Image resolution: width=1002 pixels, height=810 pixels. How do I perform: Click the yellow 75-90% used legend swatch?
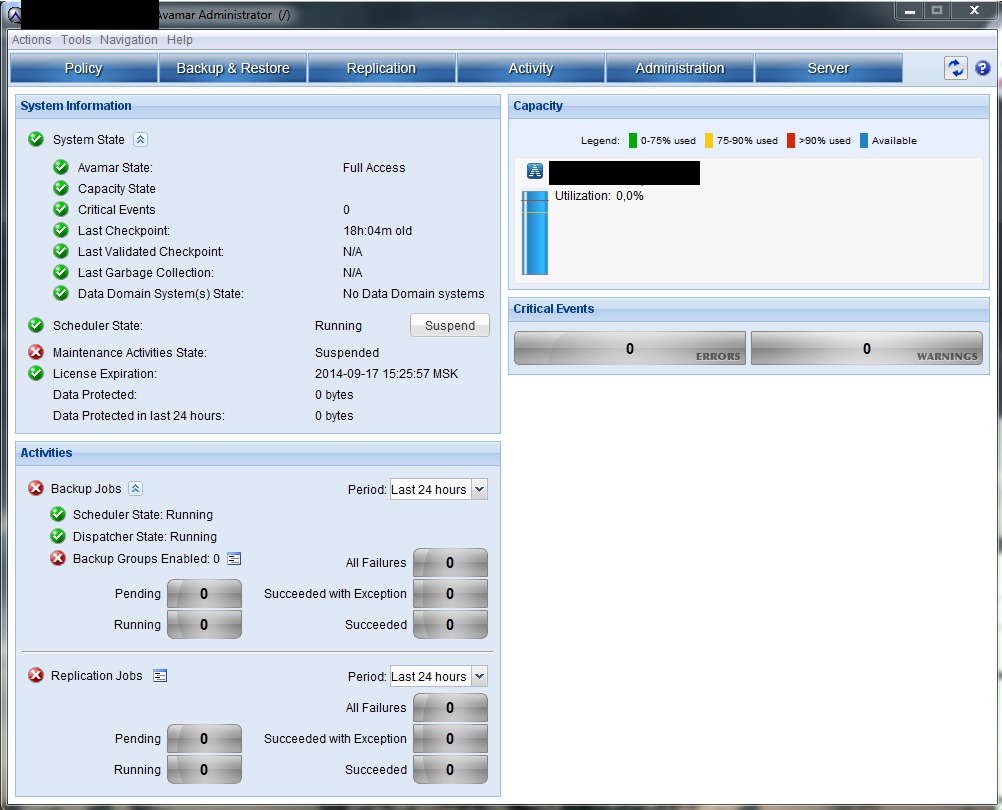(709, 141)
